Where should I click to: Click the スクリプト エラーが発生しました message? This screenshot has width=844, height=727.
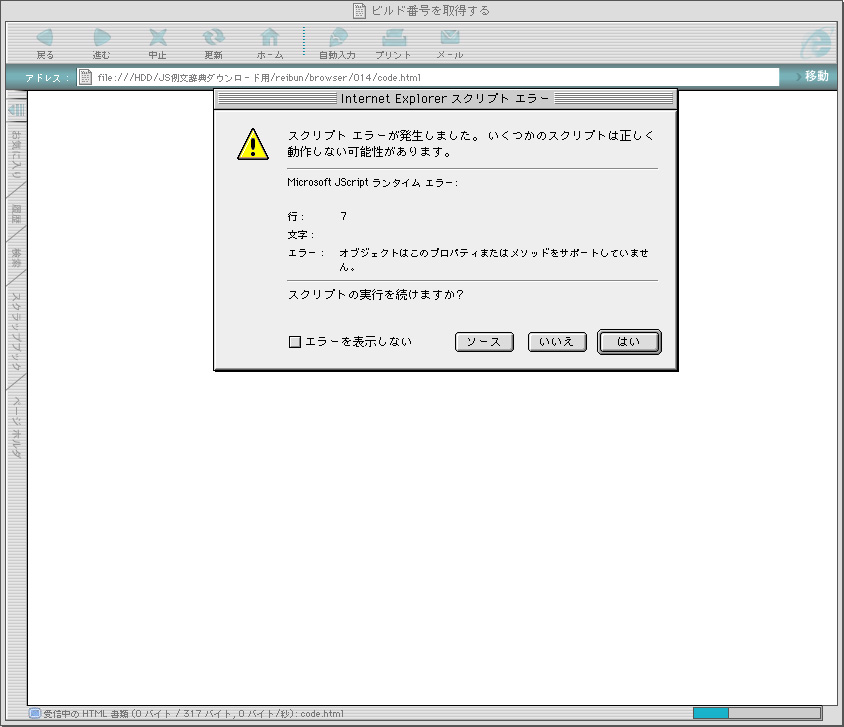[x=471, y=144]
